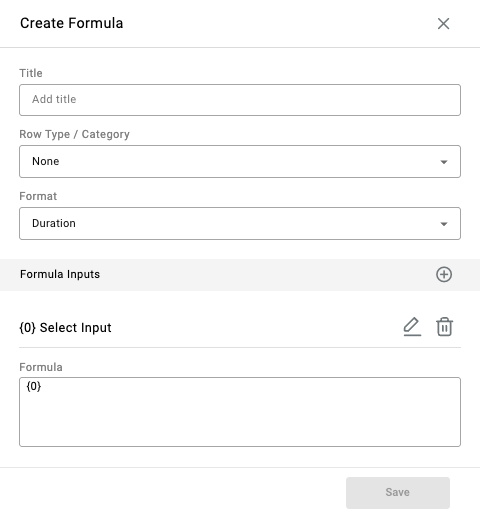The width and height of the screenshot is (480, 517).
Task: Click the {0} token in the Formula box
Action: 34,387
